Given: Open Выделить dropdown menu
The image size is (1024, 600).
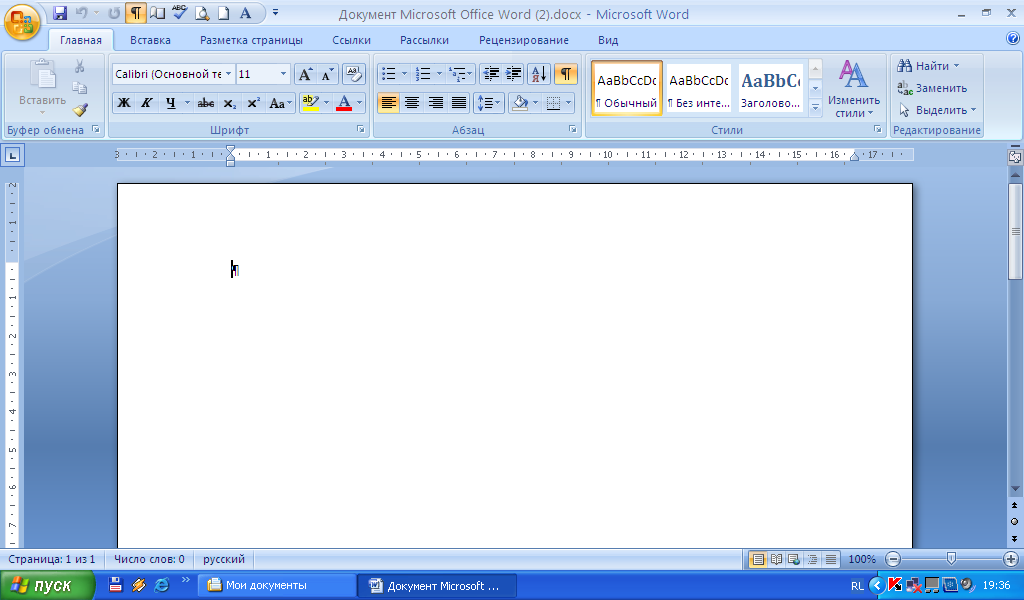Looking at the screenshot, I should point(938,110).
